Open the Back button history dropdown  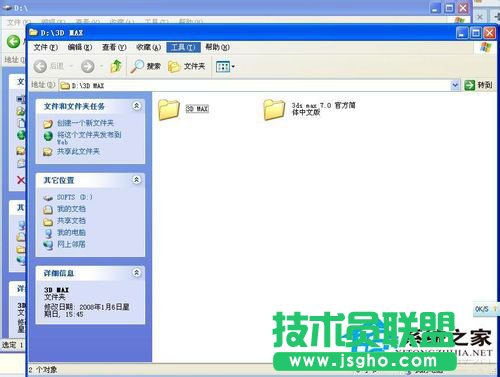[x=71, y=66]
